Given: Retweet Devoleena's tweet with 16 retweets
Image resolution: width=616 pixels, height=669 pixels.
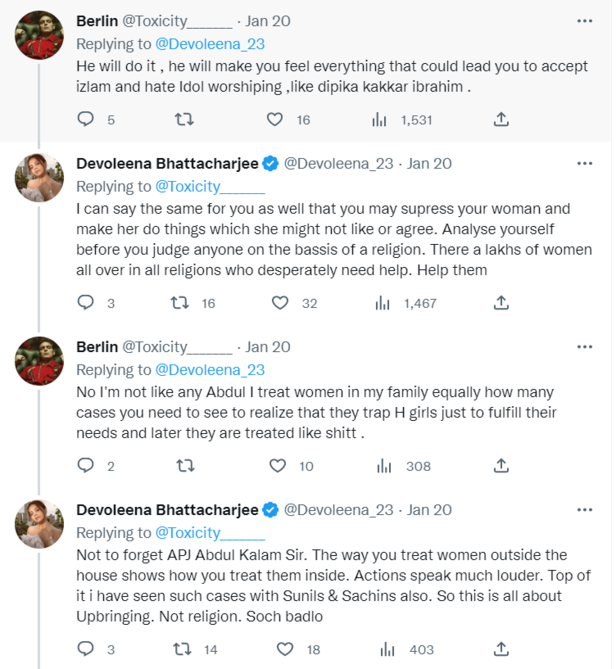Looking at the screenshot, I should point(179,303).
